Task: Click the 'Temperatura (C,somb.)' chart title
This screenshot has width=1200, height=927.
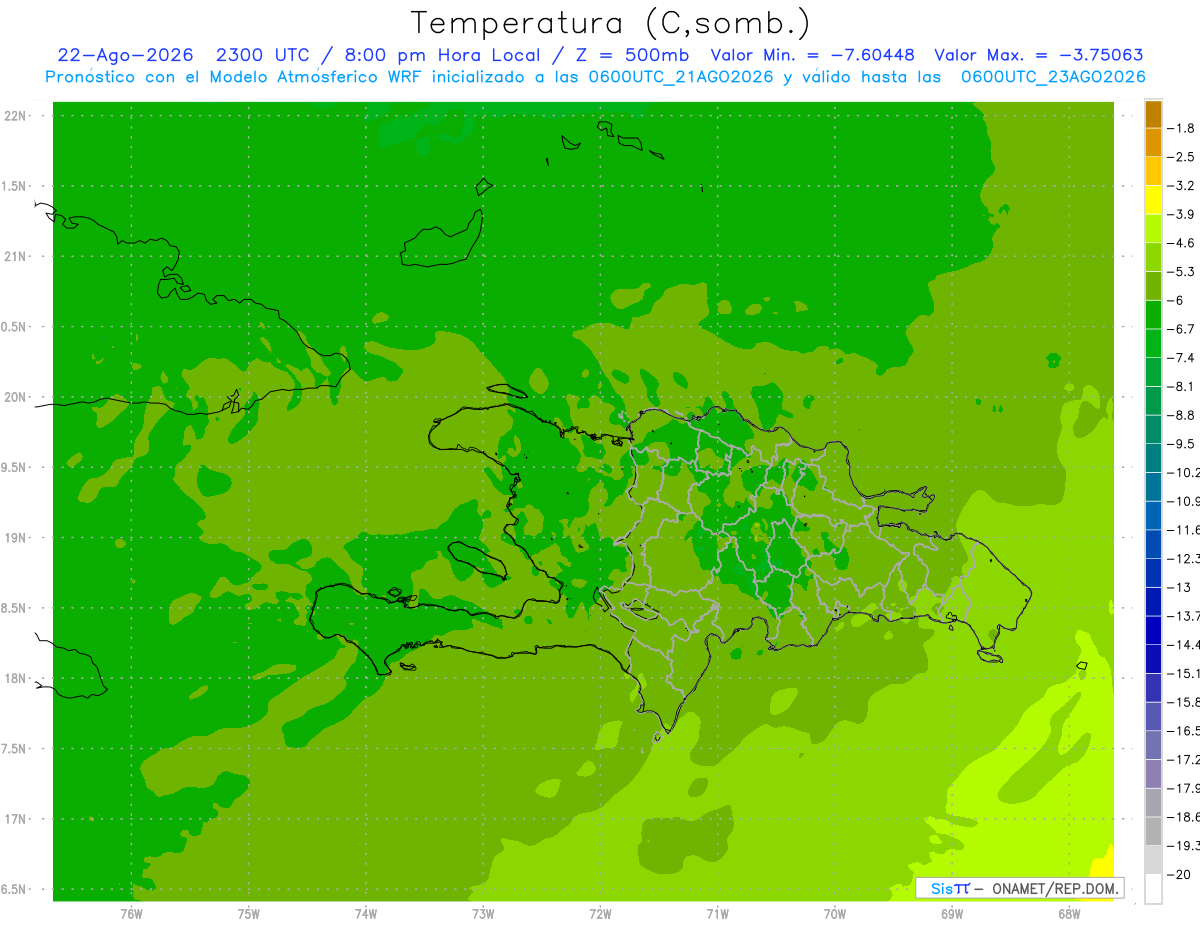Action: pos(611,23)
